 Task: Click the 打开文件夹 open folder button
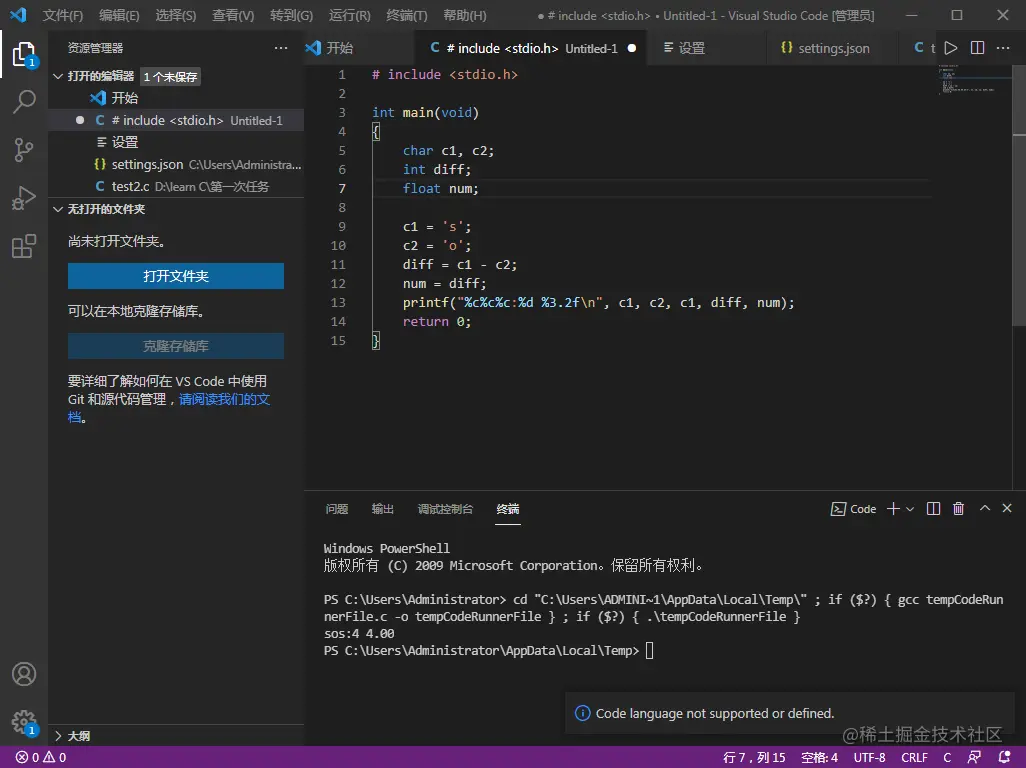click(x=175, y=276)
